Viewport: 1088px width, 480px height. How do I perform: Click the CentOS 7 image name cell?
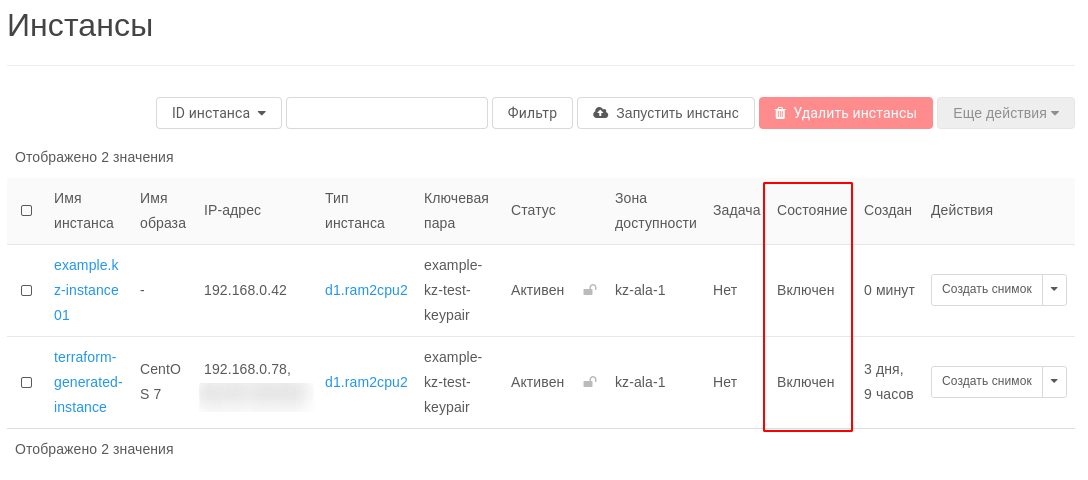pos(160,382)
